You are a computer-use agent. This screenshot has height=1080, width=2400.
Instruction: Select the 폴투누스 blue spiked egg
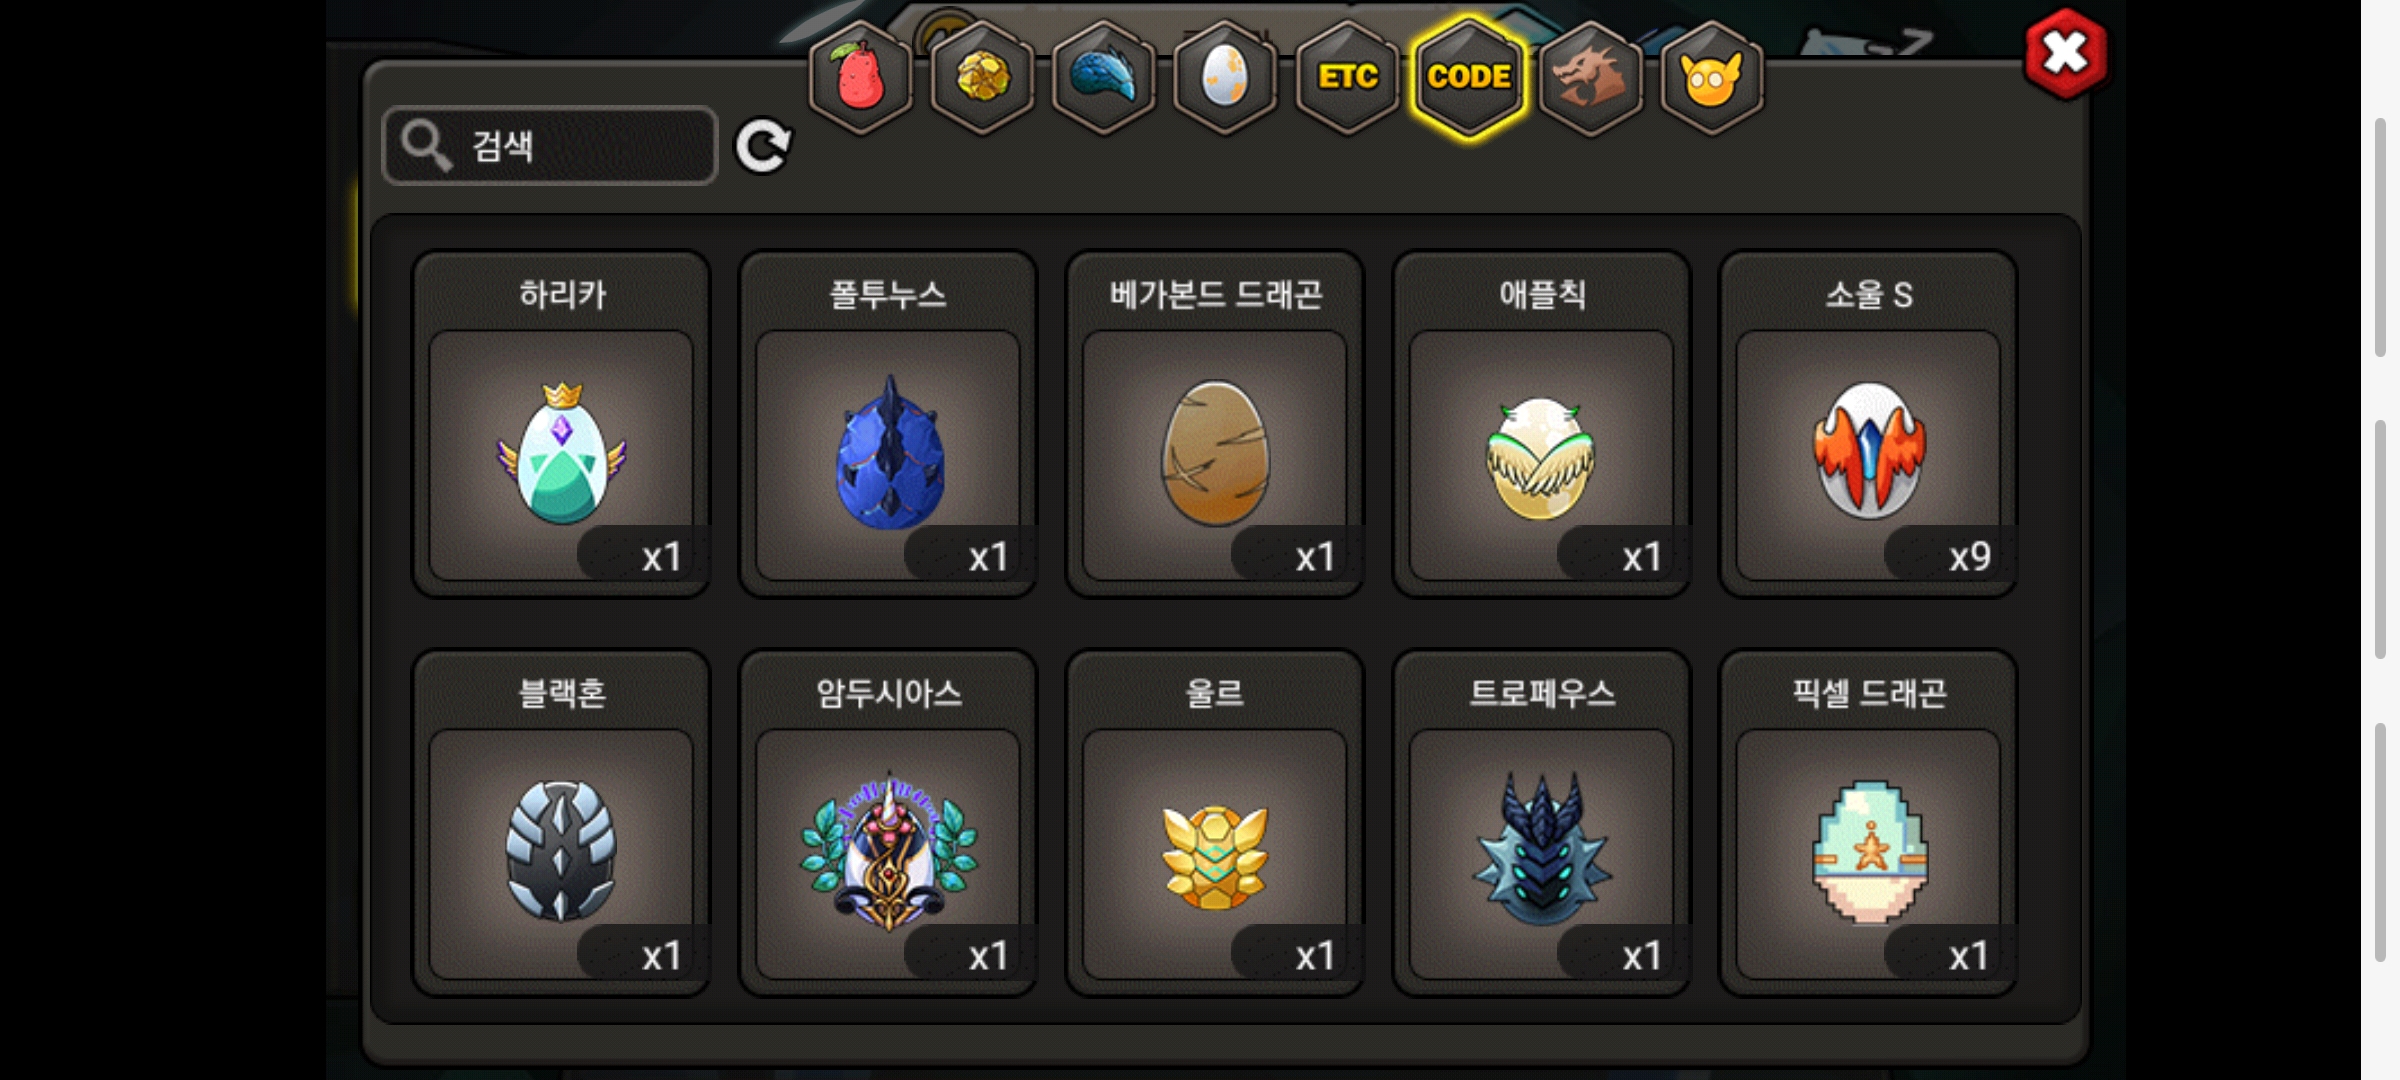tap(888, 424)
